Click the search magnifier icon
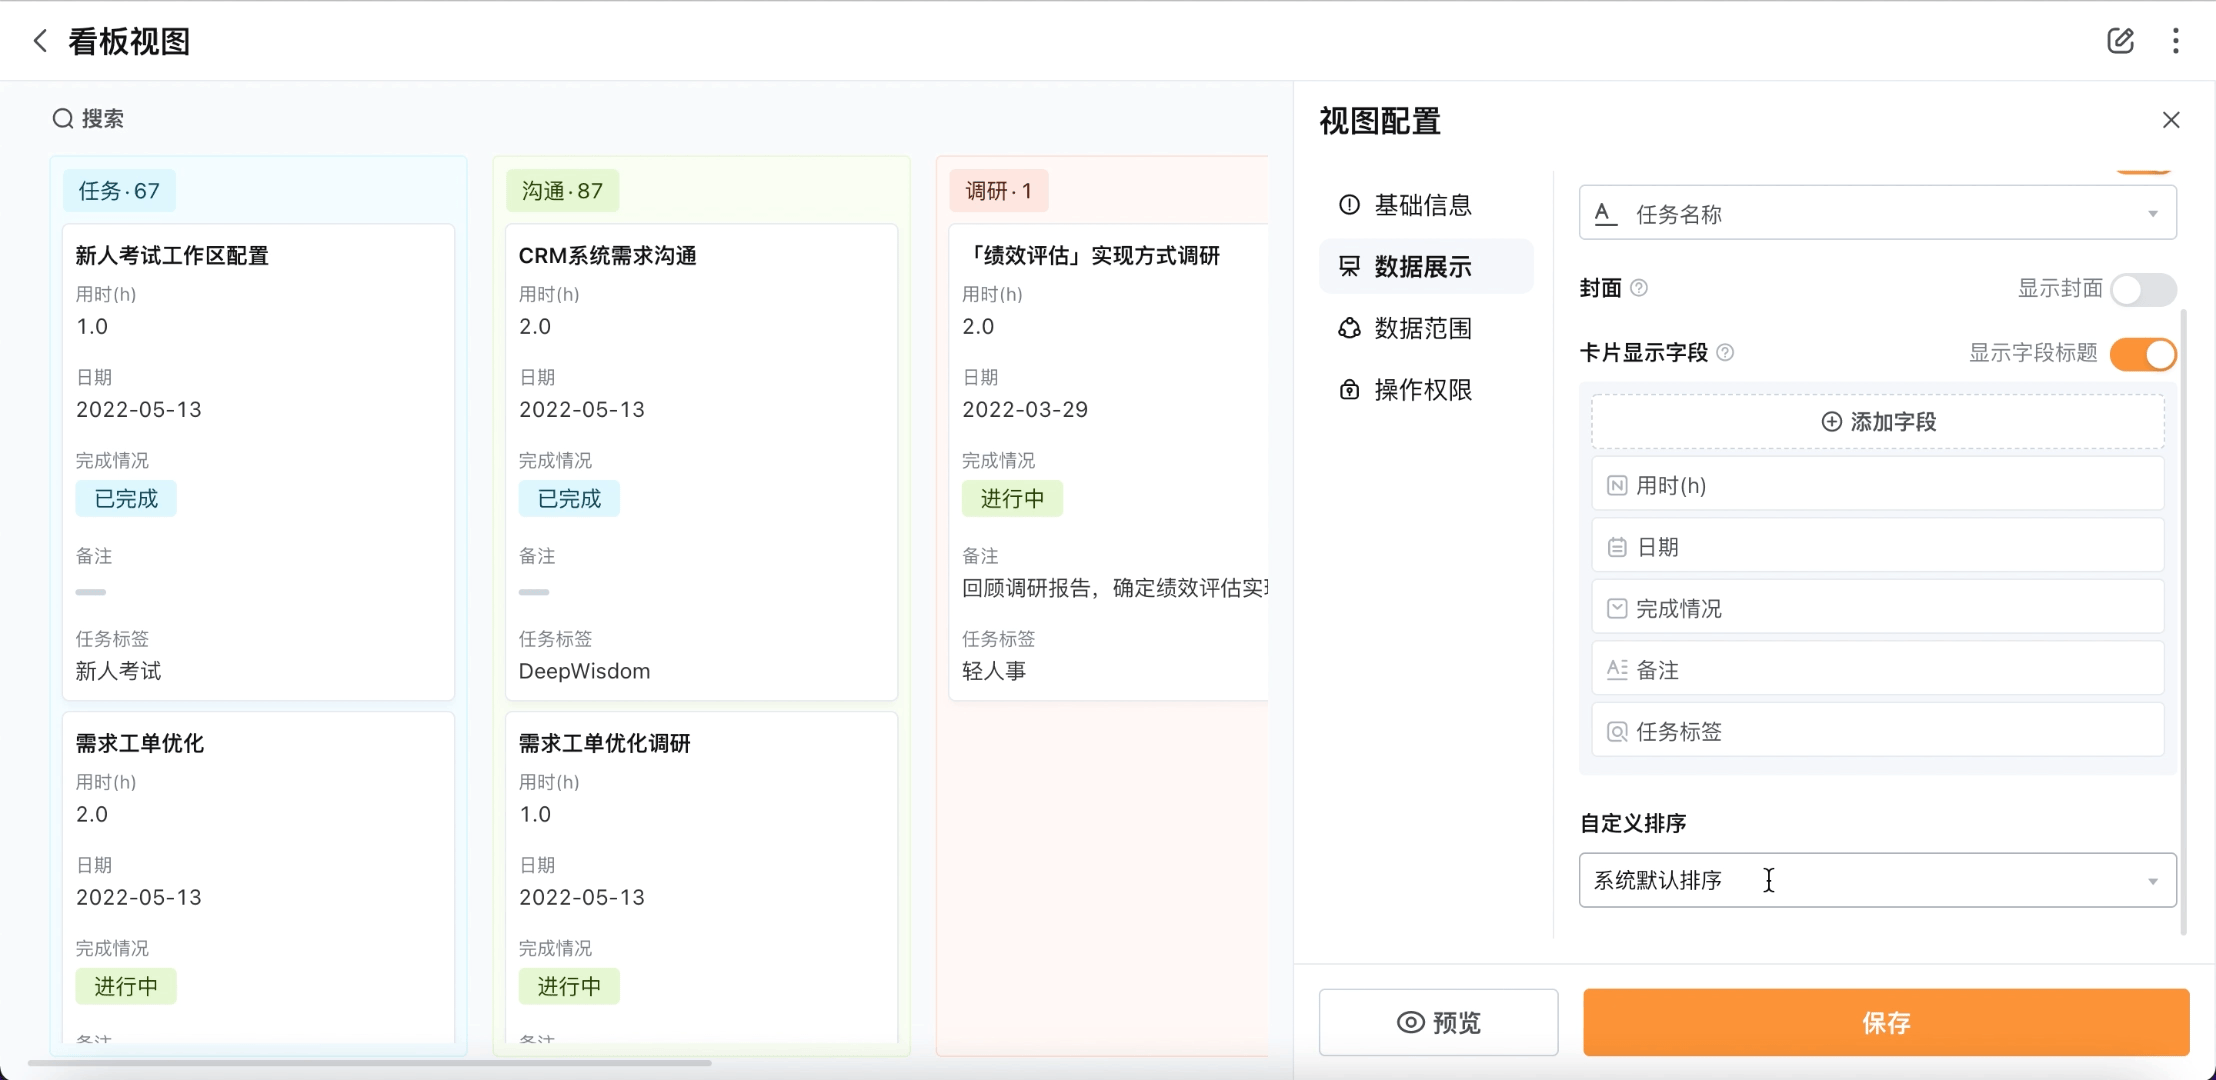Screen dimensions: 2216x1080 click(63, 119)
